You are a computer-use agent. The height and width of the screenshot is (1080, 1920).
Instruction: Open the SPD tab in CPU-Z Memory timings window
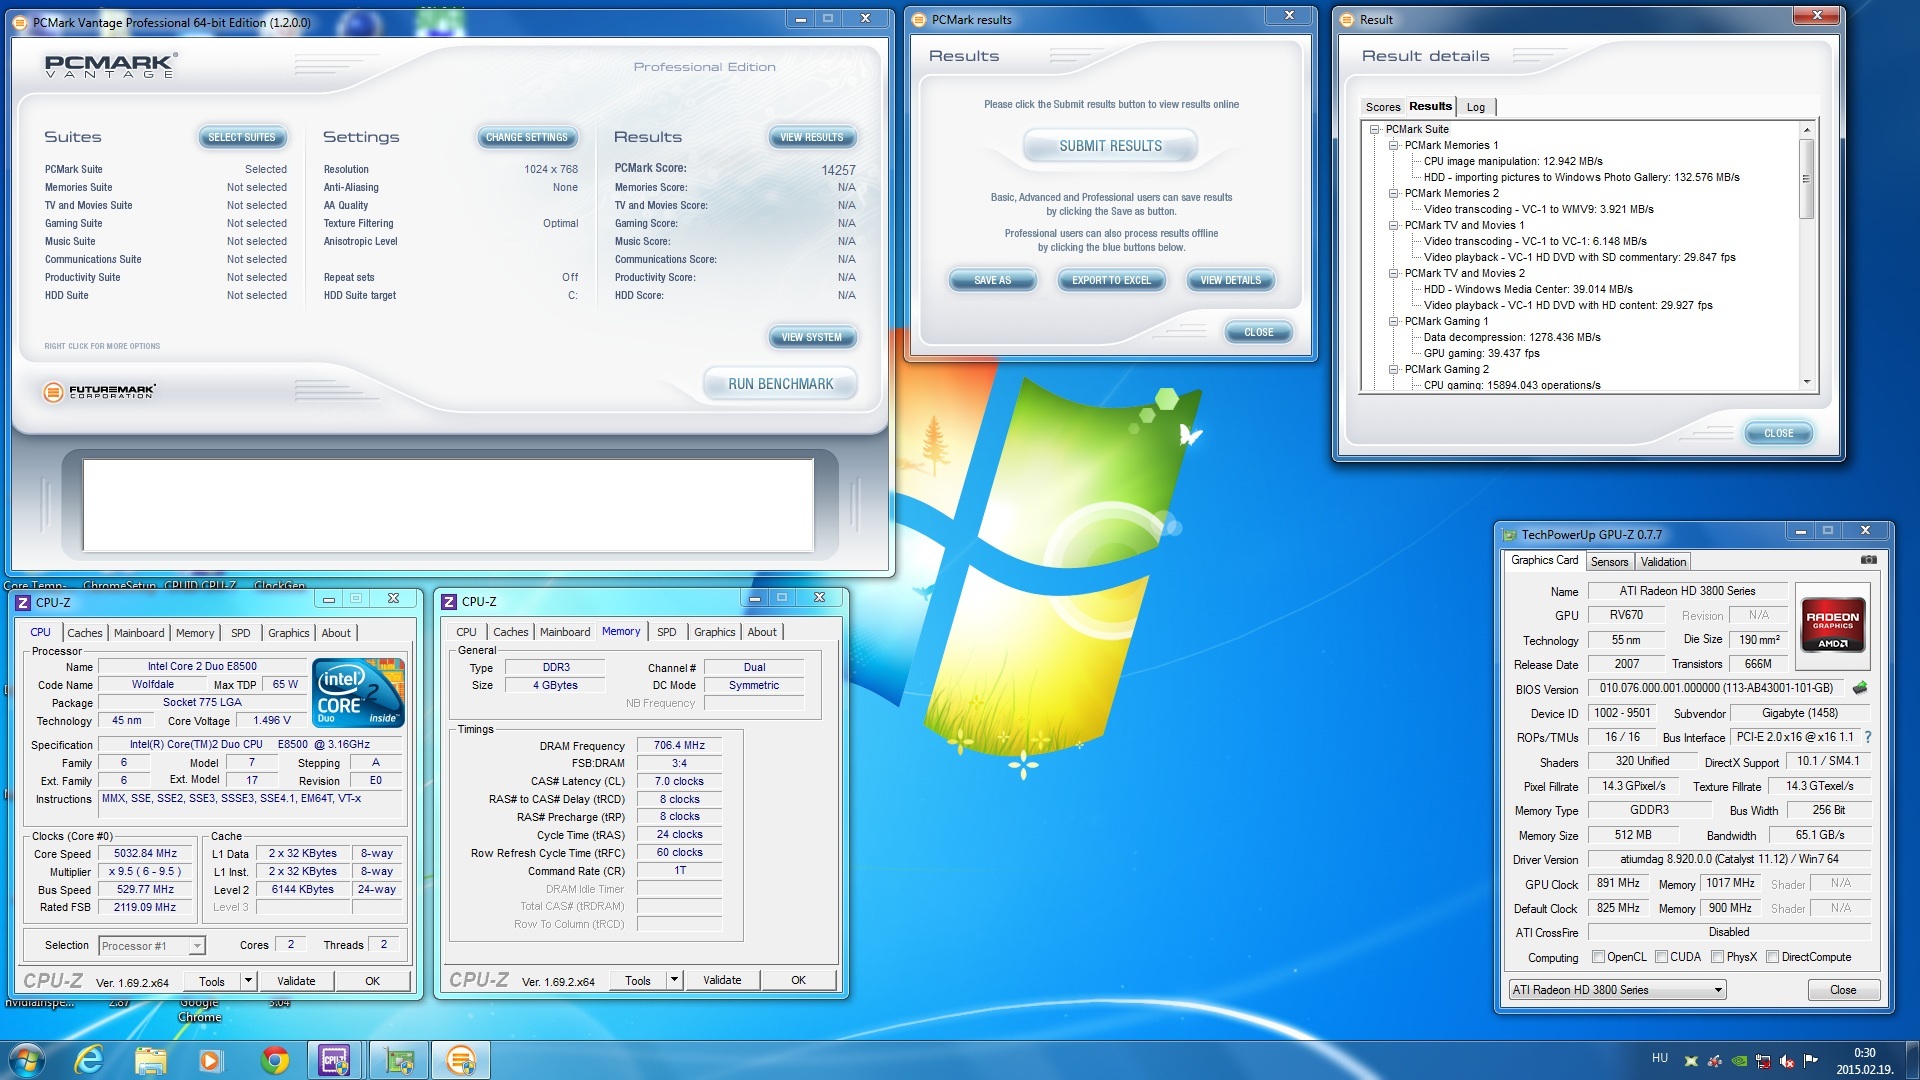666,632
